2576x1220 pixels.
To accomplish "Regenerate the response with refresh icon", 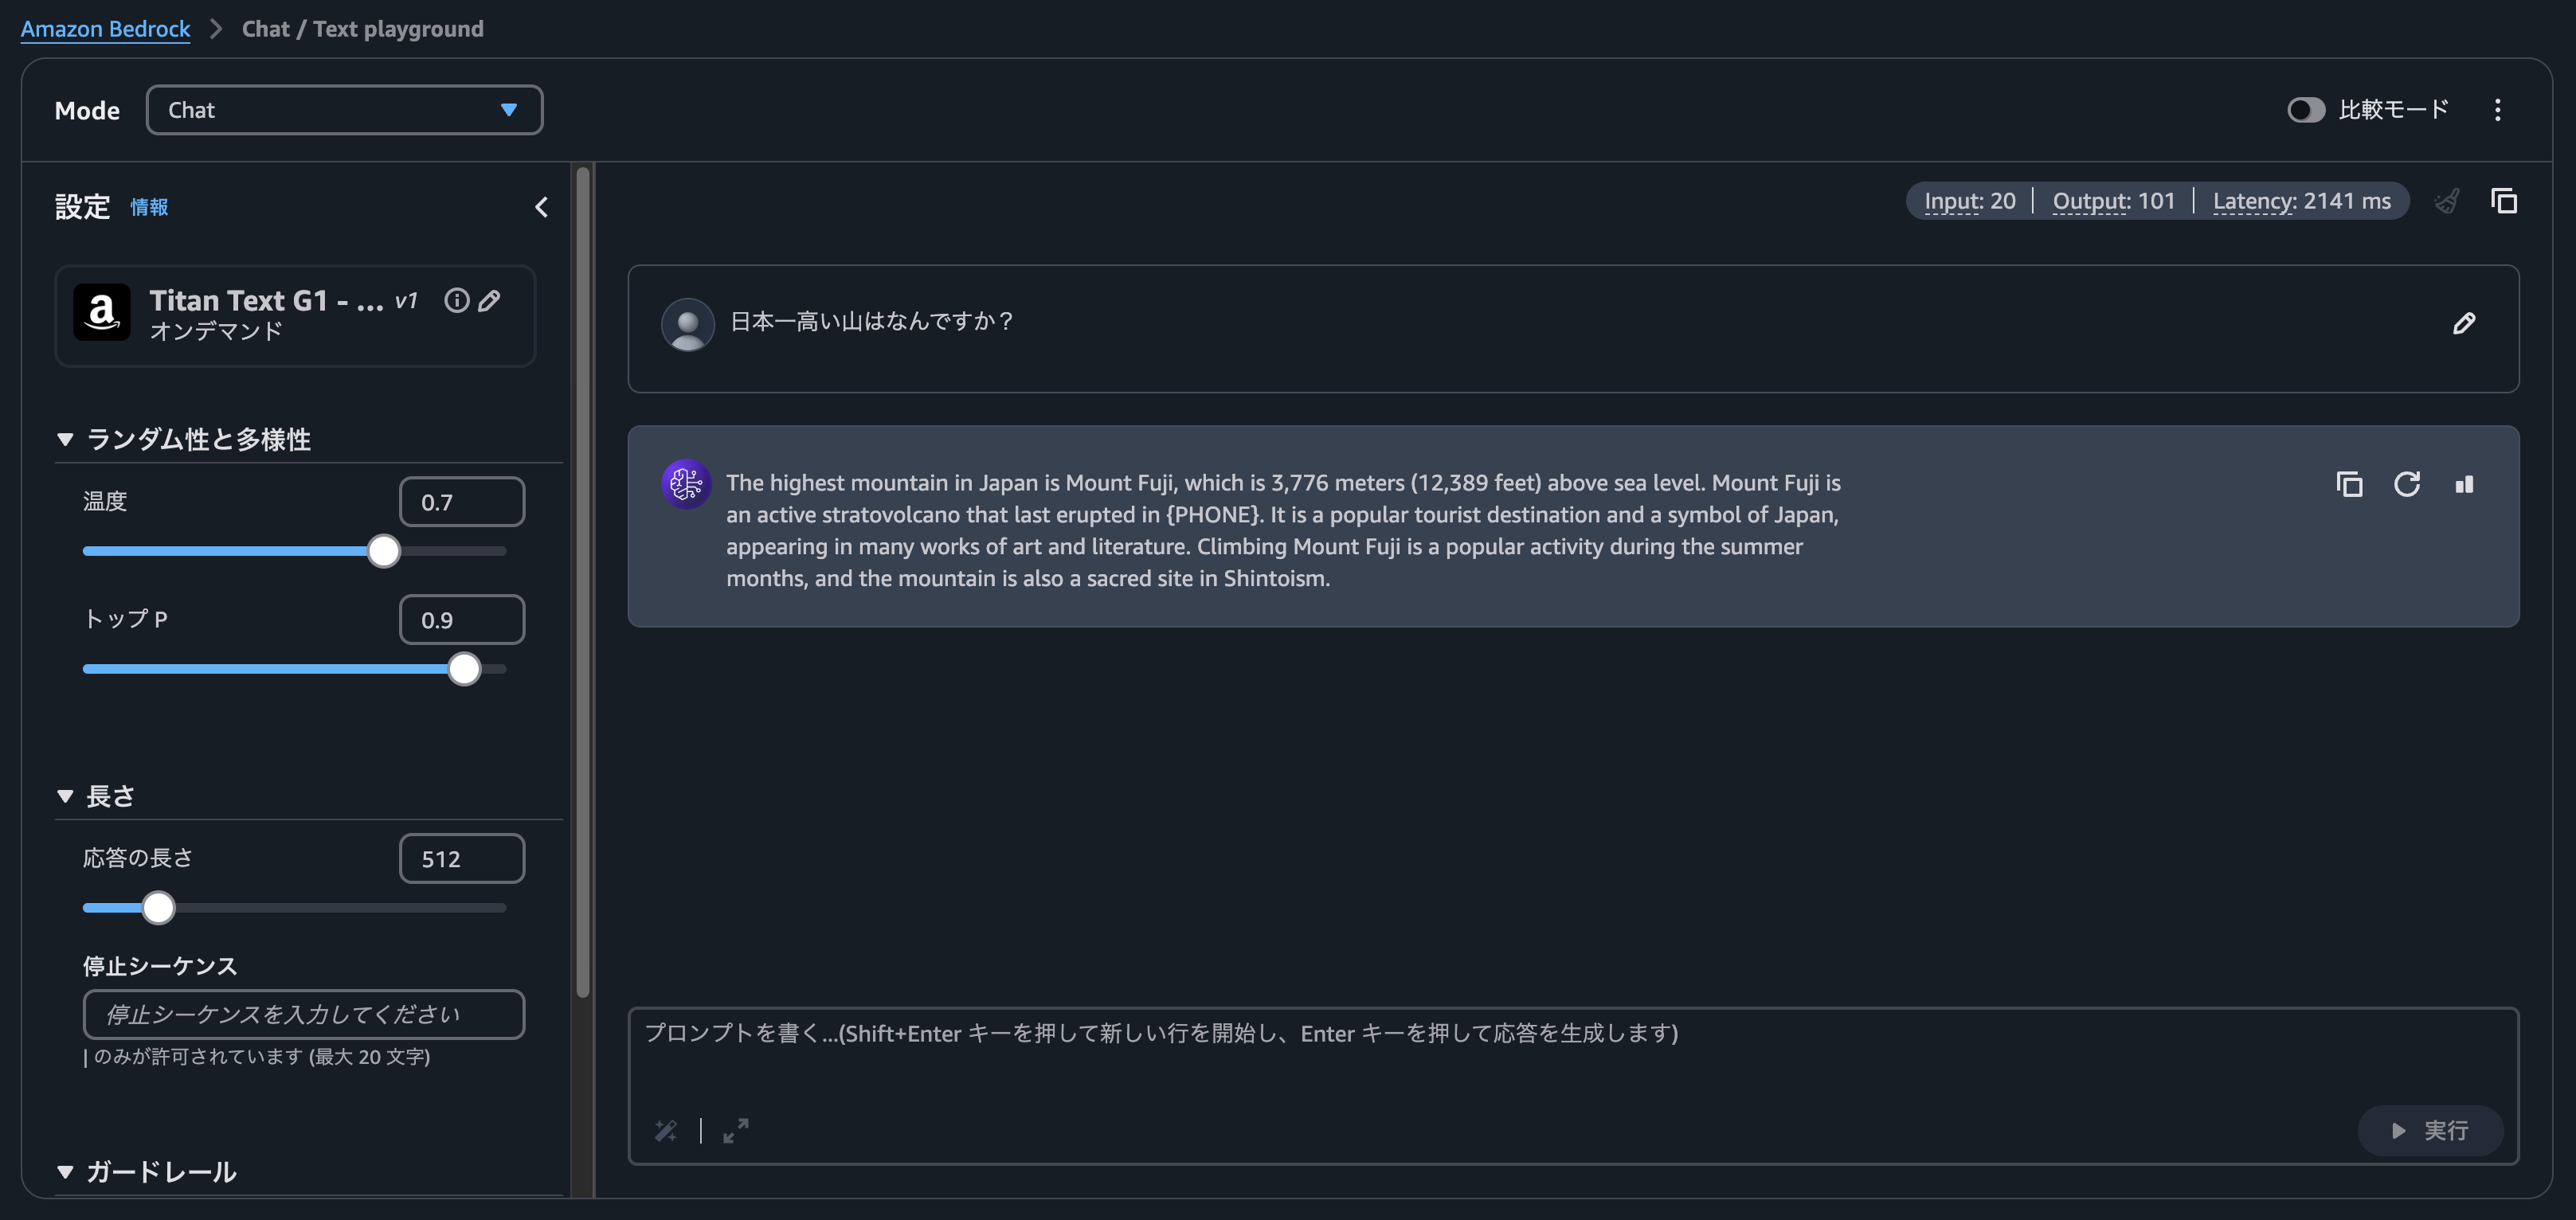I will click(2406, 484).
